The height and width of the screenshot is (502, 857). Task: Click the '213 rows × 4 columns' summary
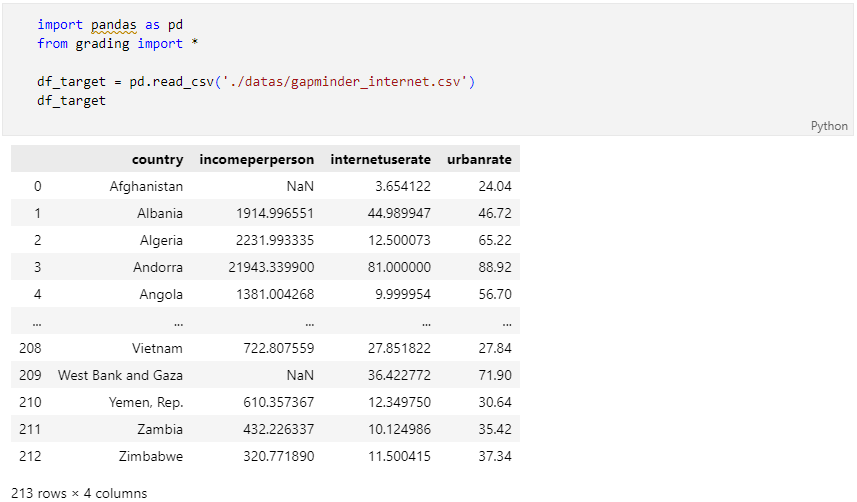79,493
